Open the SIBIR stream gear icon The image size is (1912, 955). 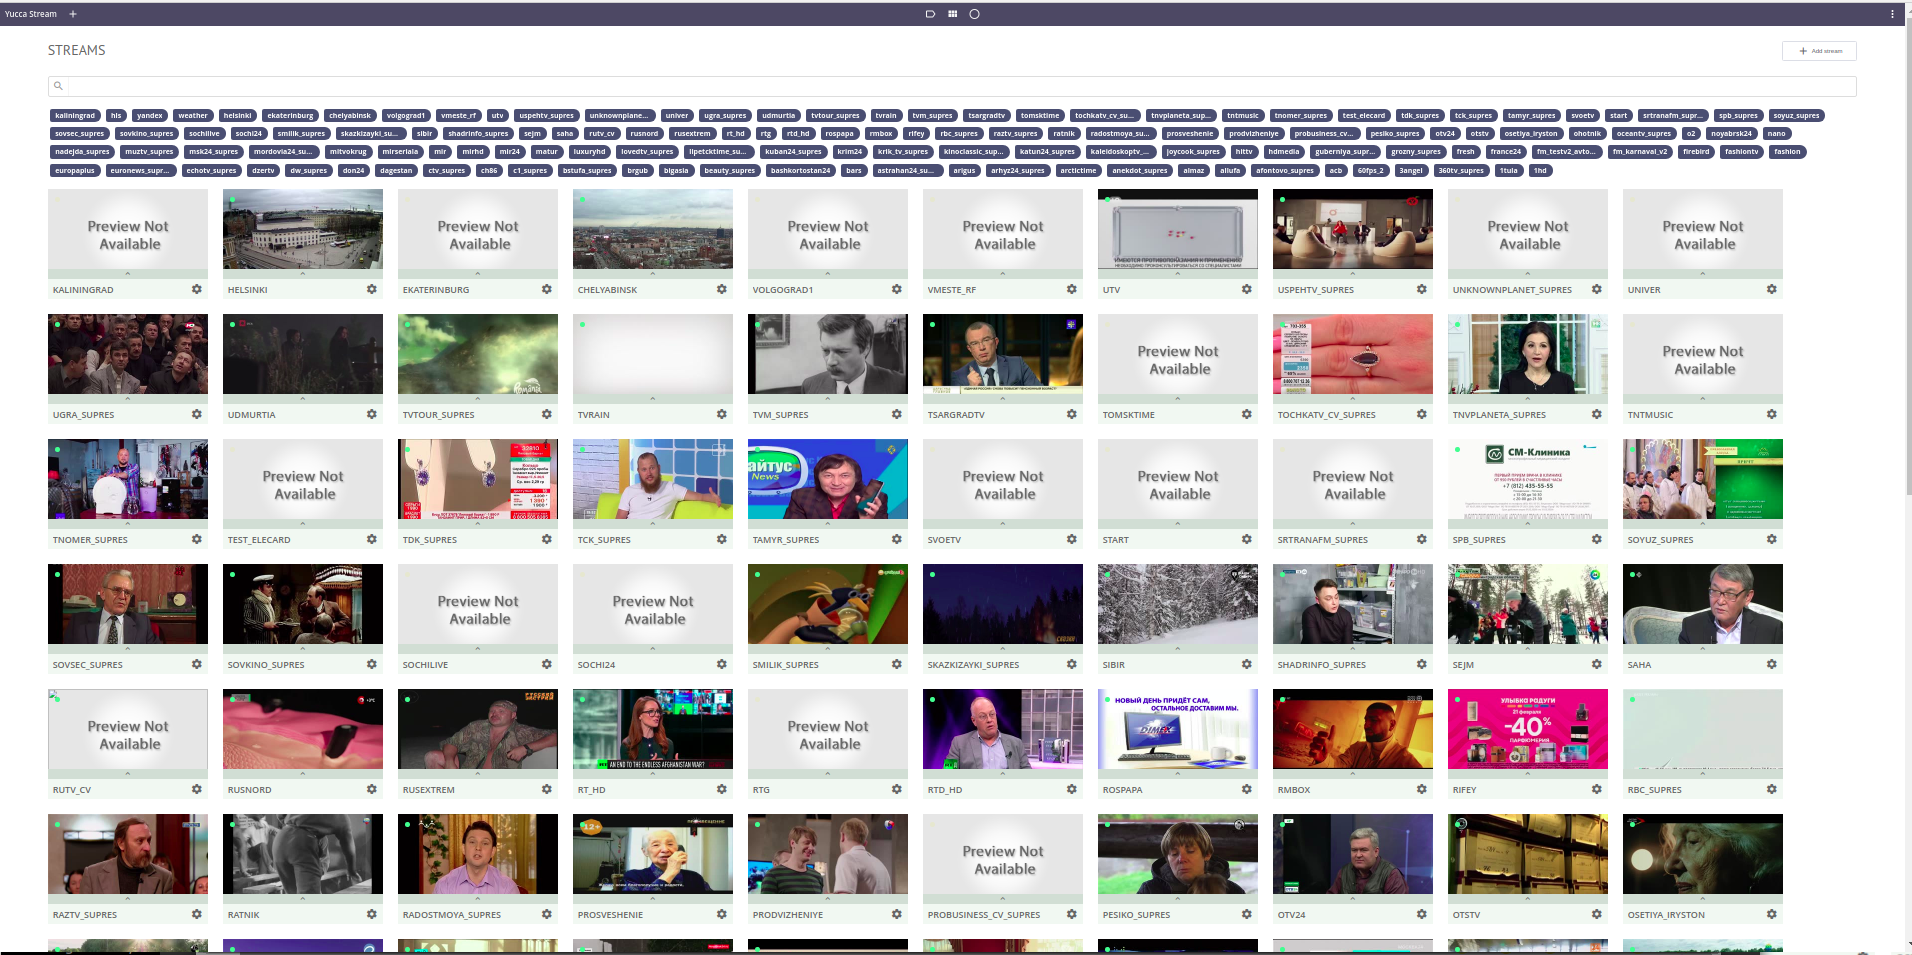point(1247,664)
